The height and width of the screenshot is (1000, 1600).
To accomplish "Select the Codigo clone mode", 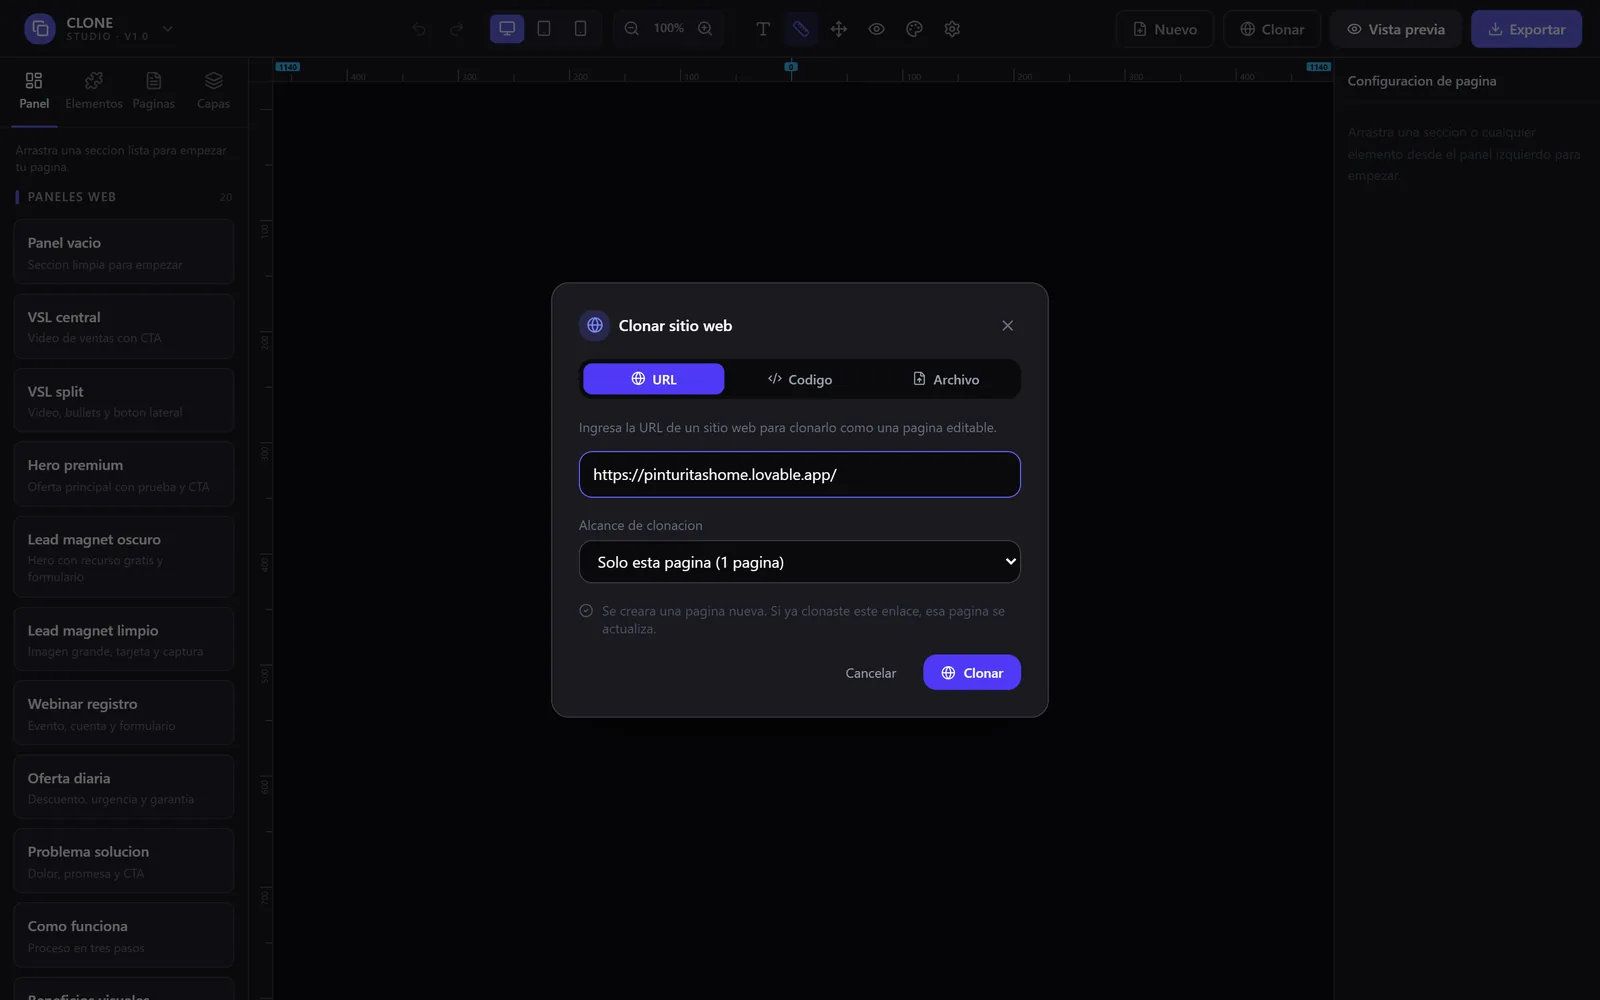I will pos(799,379).
